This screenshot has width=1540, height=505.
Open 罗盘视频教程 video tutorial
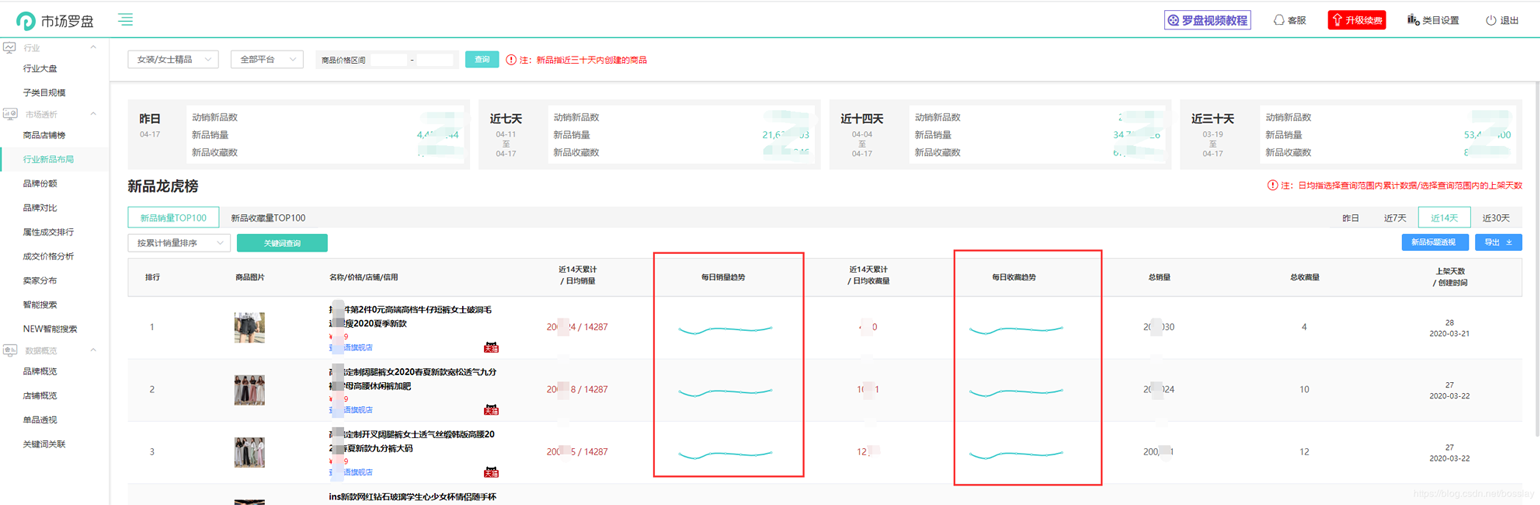(x=1207, y=20)
